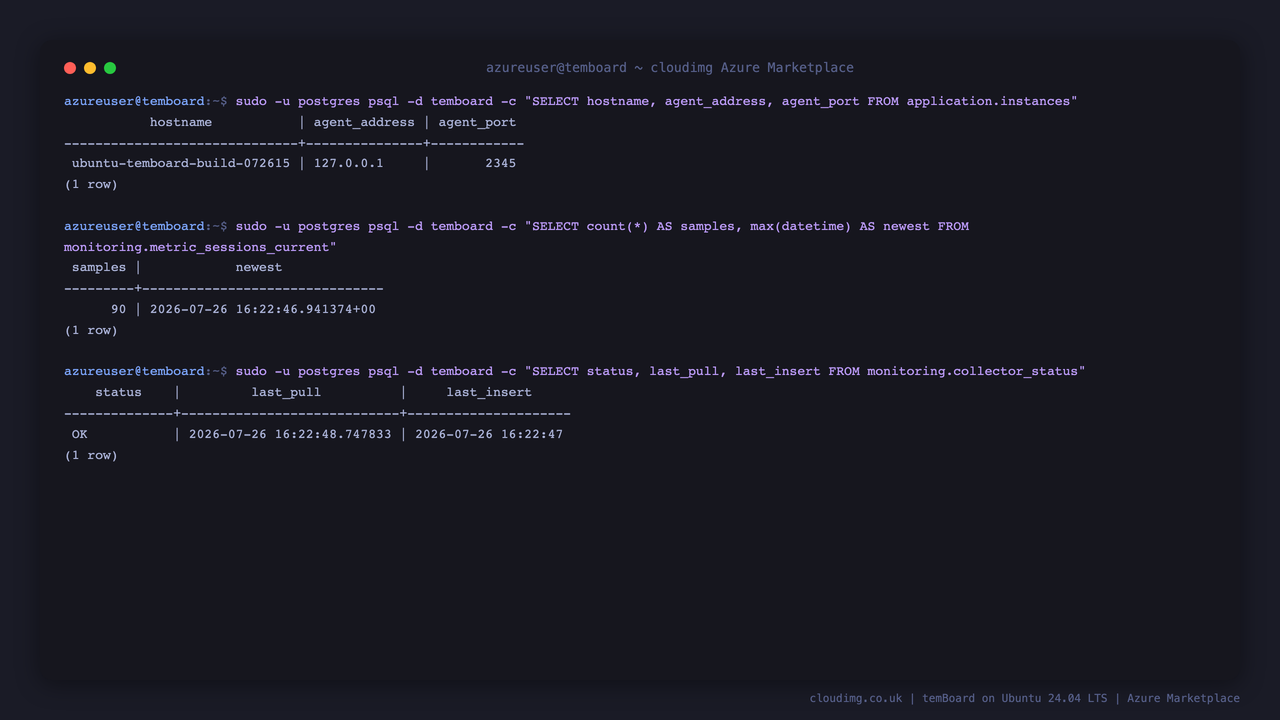The image size is (1280, 720).
Task: Click the 'samples' column header
Action: [99, 267]
